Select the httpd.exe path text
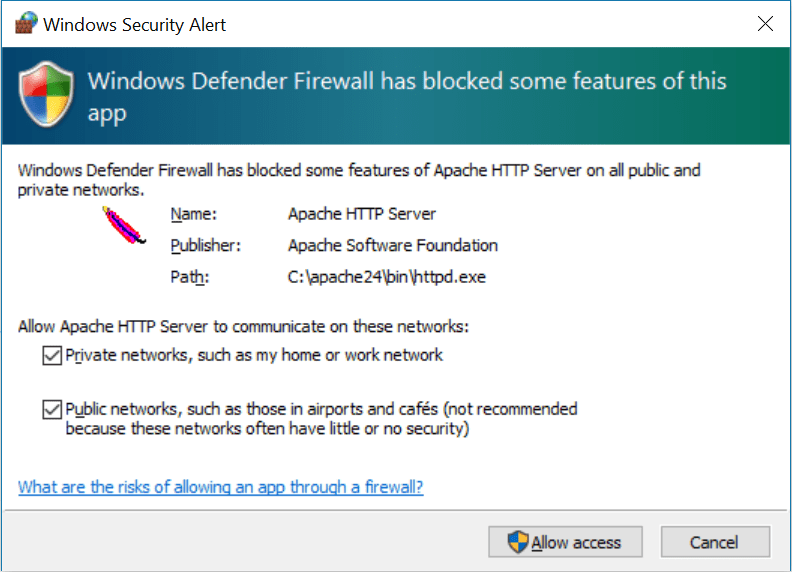Screen dimensions: 792x572 click(x=386, y=277)
